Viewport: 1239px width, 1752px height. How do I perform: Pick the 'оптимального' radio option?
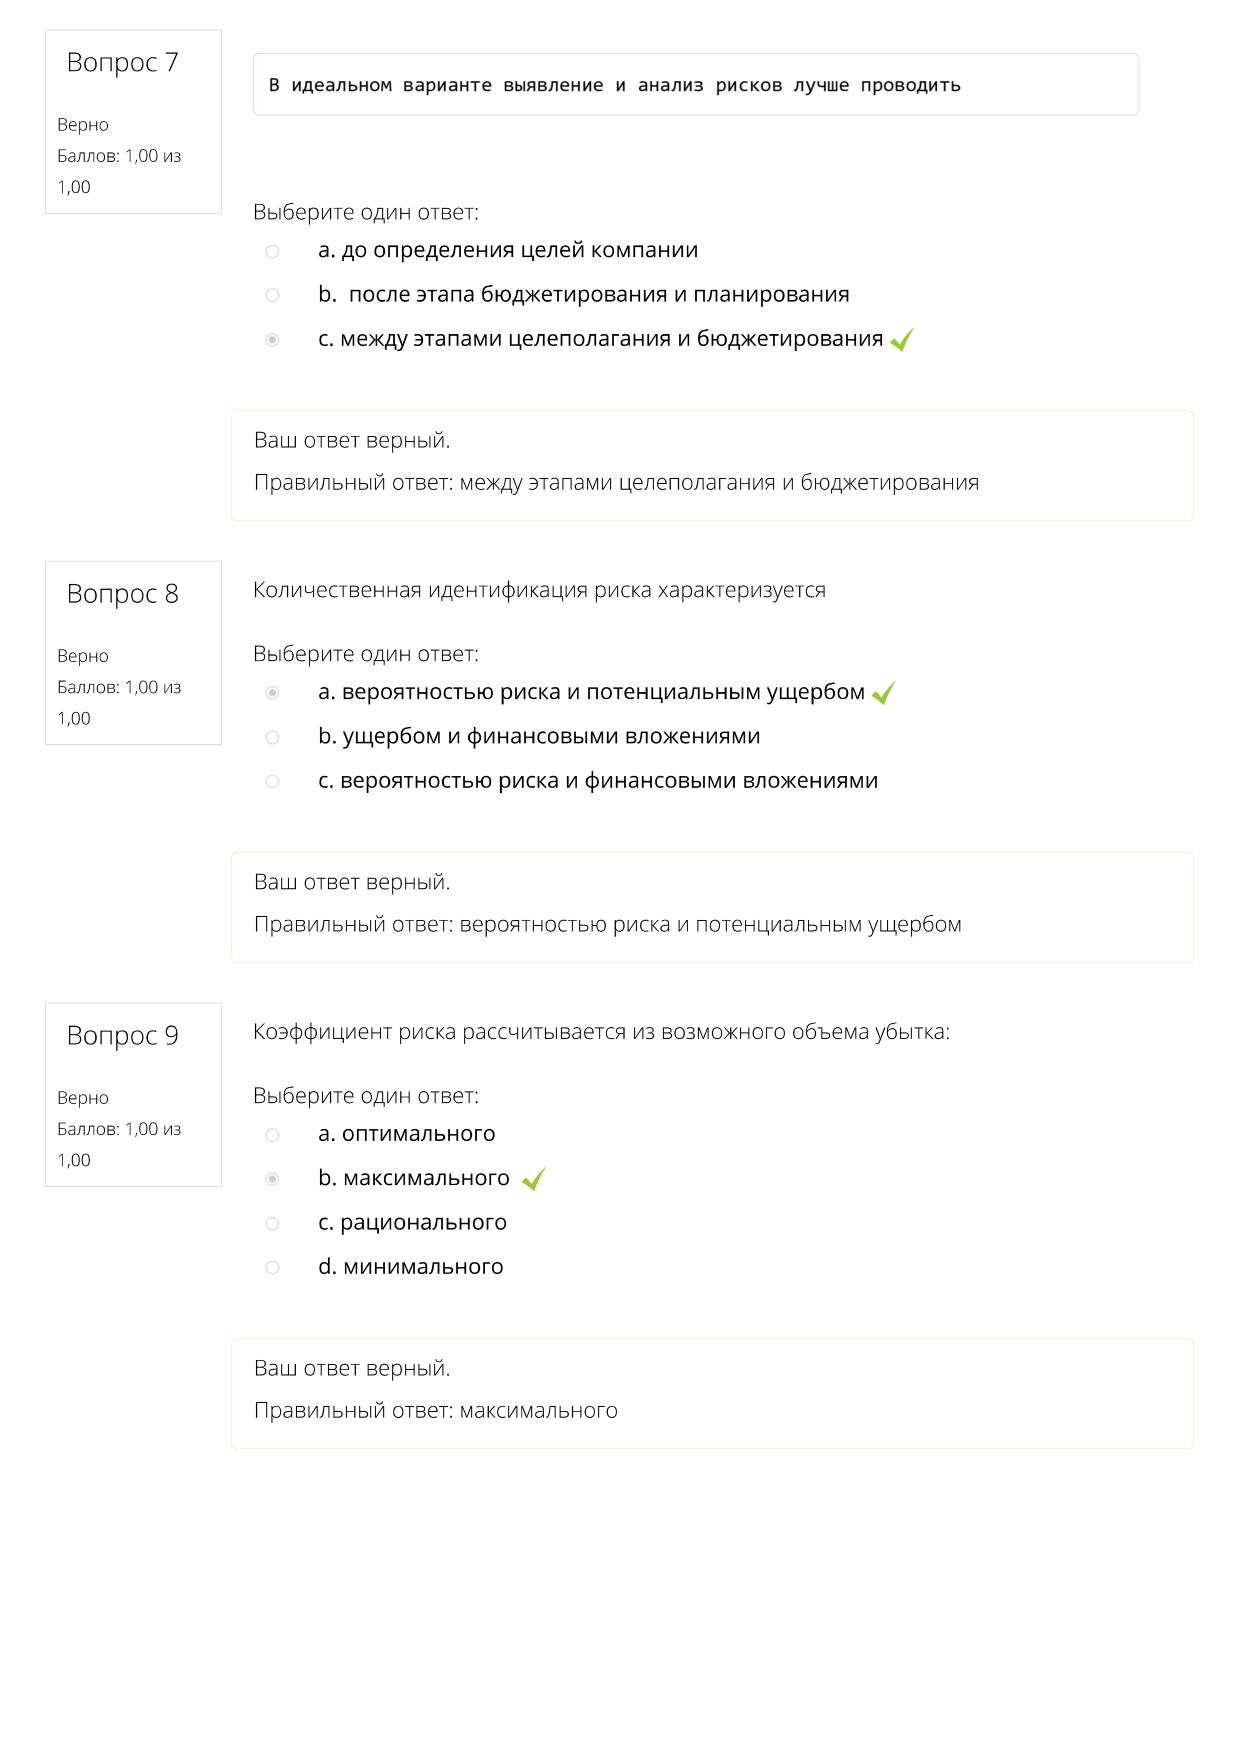click(272, 1135)
